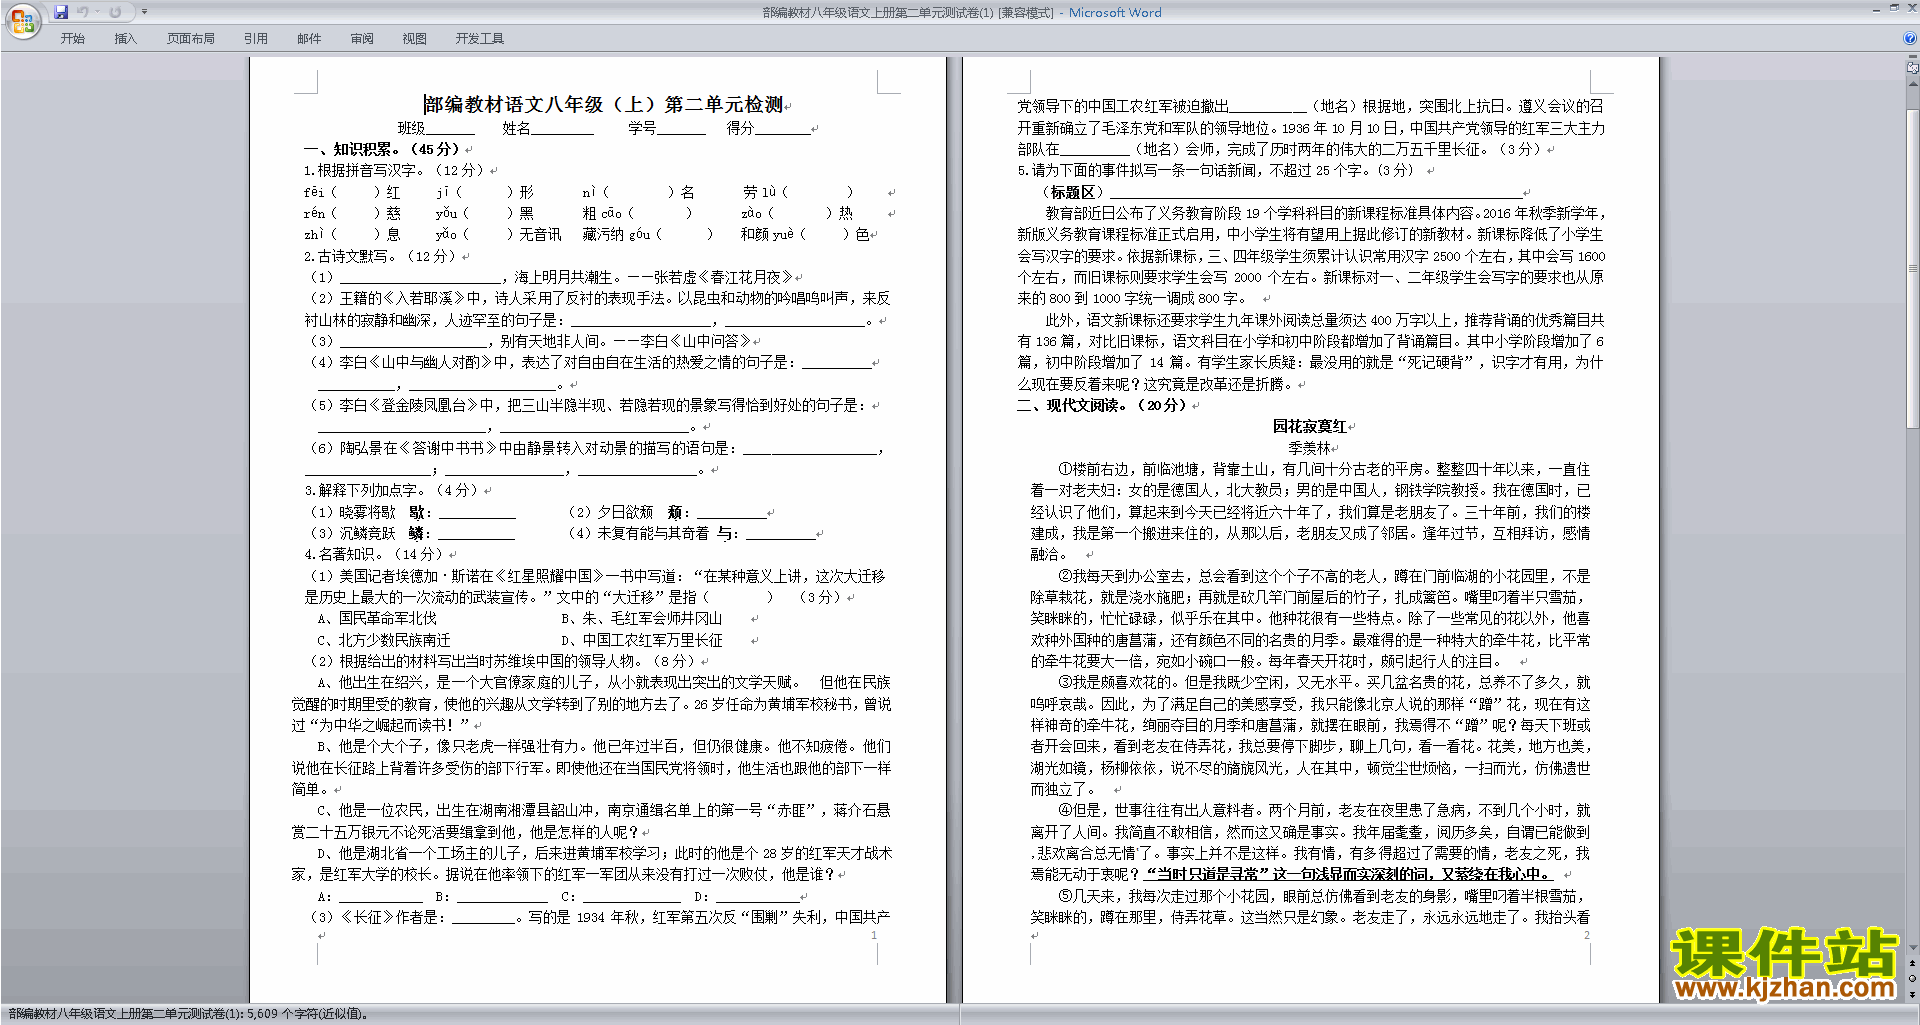Click the document title heading 部编教材语文八年级
Screen dimensions: 1920x1025
[605, 104]
